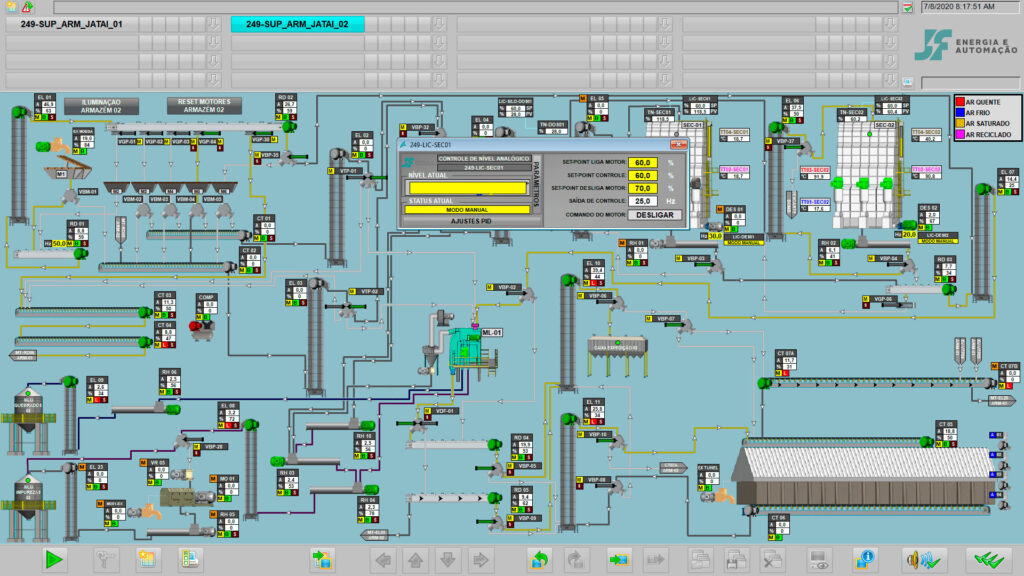The width and height of the screenshot is (1024, 576).
Task: Open the vertical PARAMETROS expander tab
Action: pyautogui.click(x=537, y=185)
